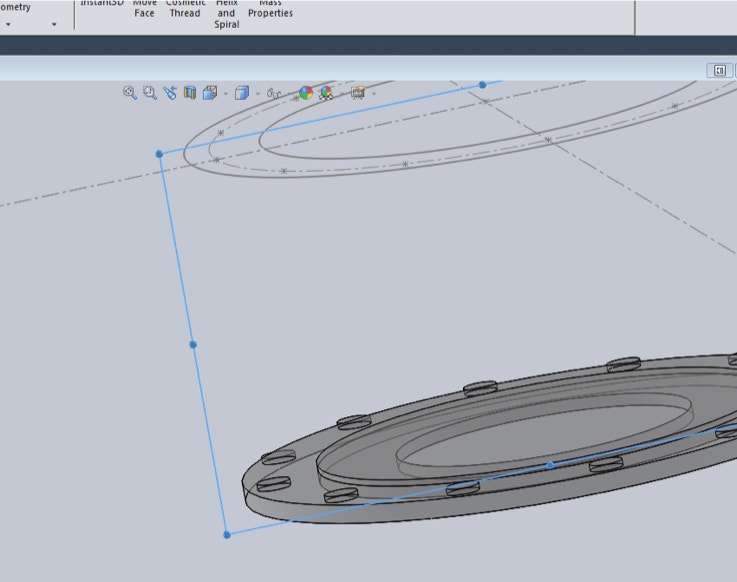737x582 pixels.
Task: Select the Zoom to Area magnifier
Action: tap(150, 93)
